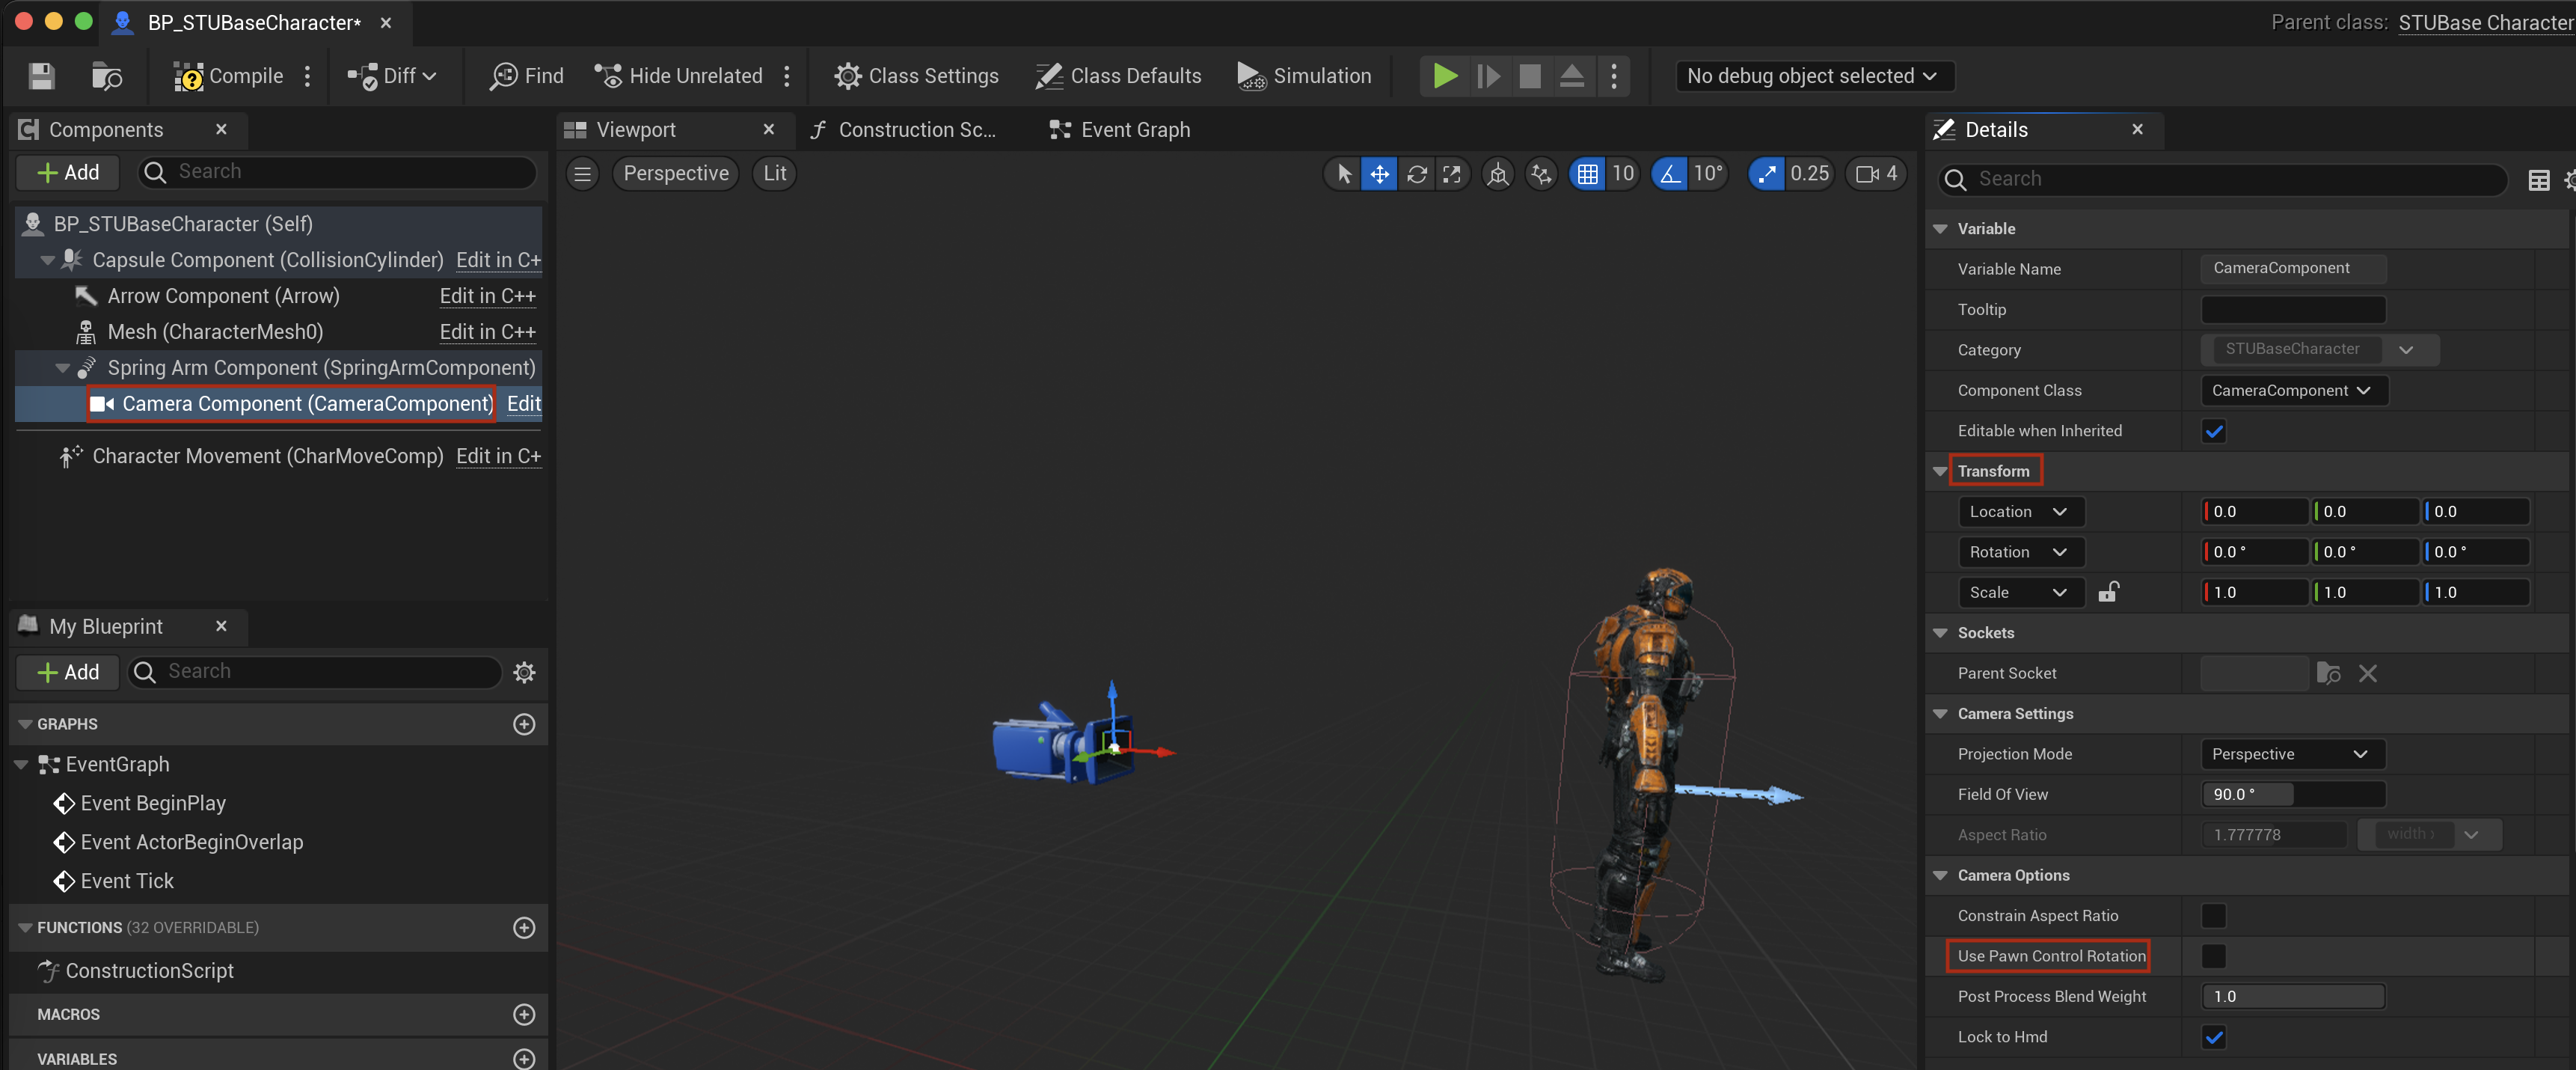
Task: Select Character Movement component
Action: 267,456
